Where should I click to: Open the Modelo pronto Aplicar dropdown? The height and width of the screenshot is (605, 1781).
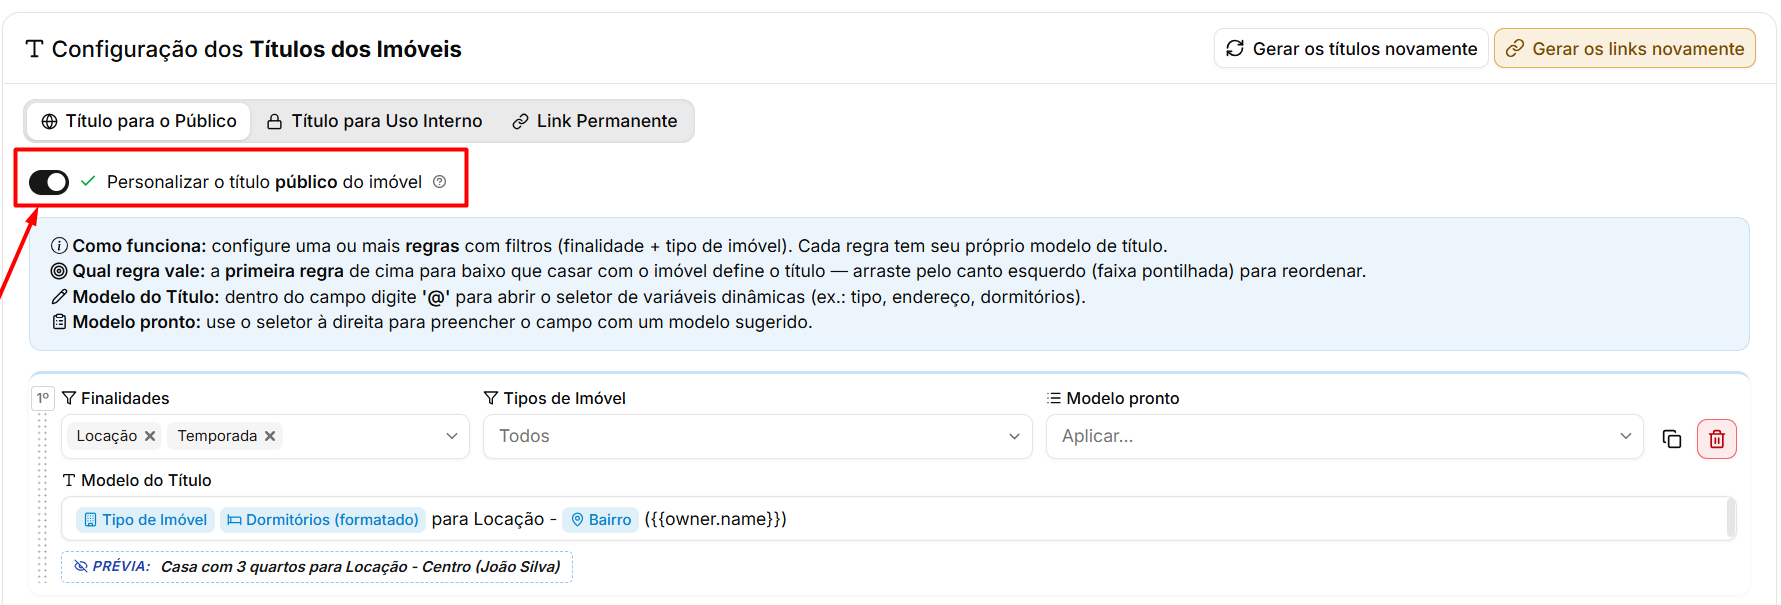(1344, 436)
